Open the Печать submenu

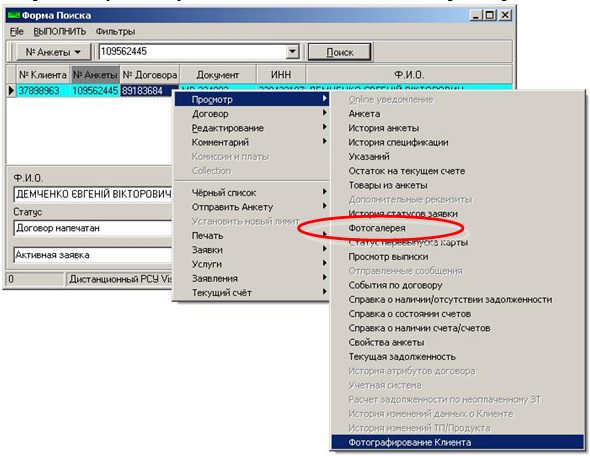pos(252,236)
